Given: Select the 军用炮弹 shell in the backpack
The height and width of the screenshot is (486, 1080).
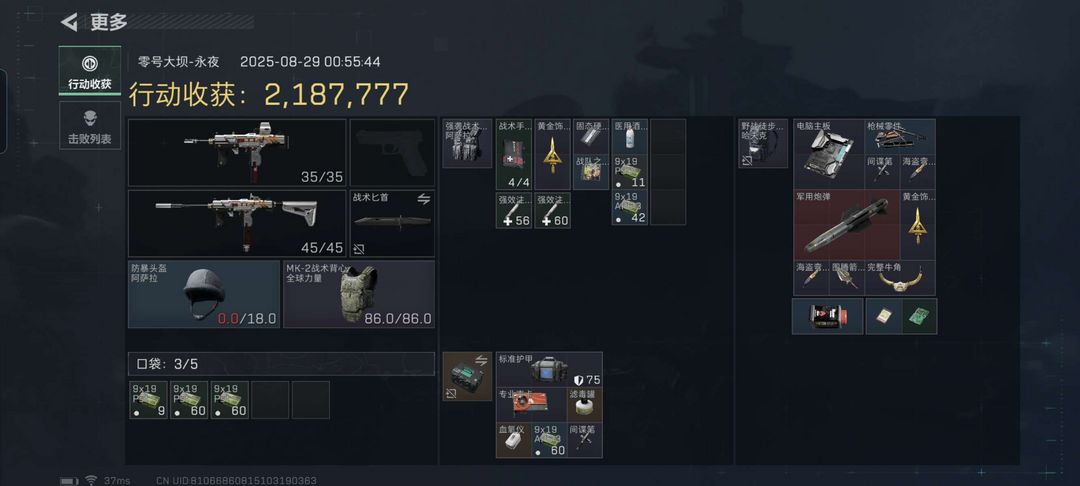Looking at the screenshot, I should [847, 224].
